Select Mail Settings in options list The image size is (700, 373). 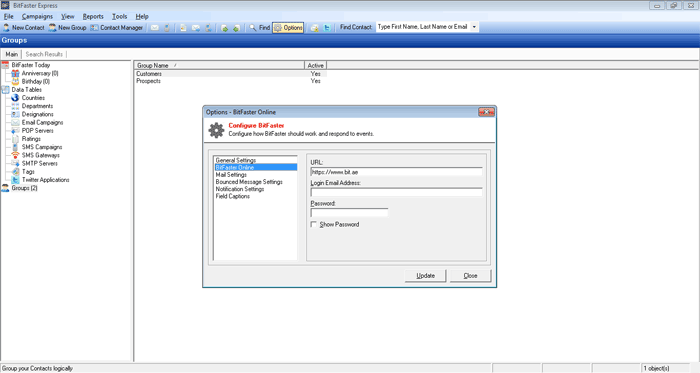click(255, 175)
